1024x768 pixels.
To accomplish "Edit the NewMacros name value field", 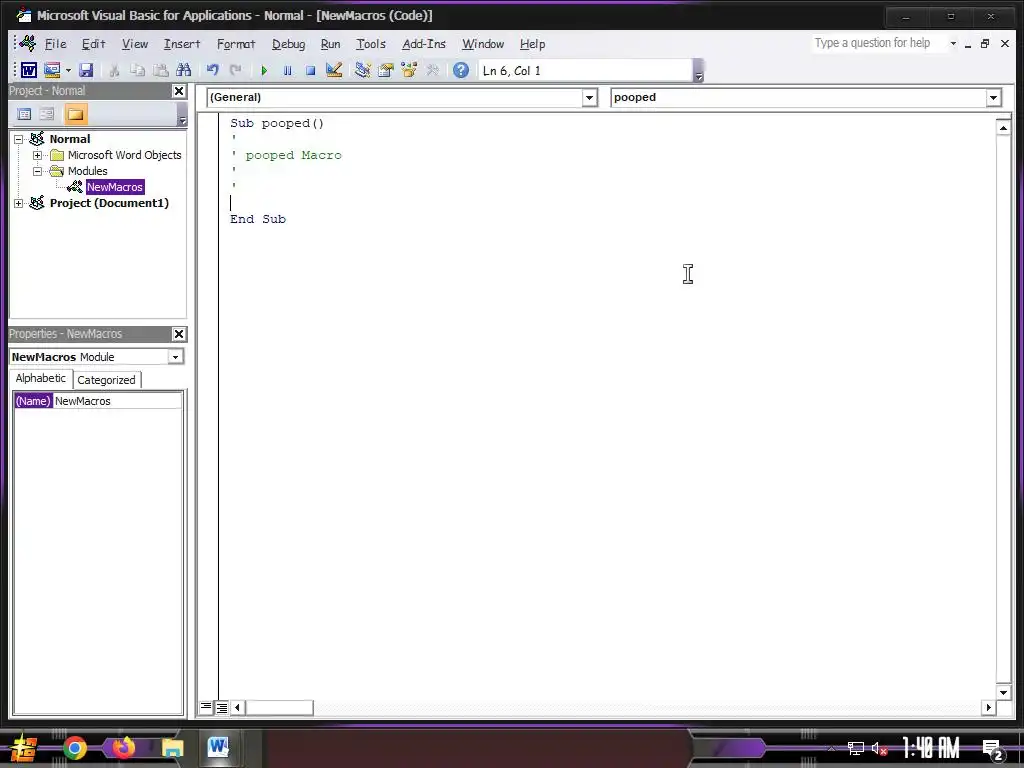I will [x=118, y=401].
